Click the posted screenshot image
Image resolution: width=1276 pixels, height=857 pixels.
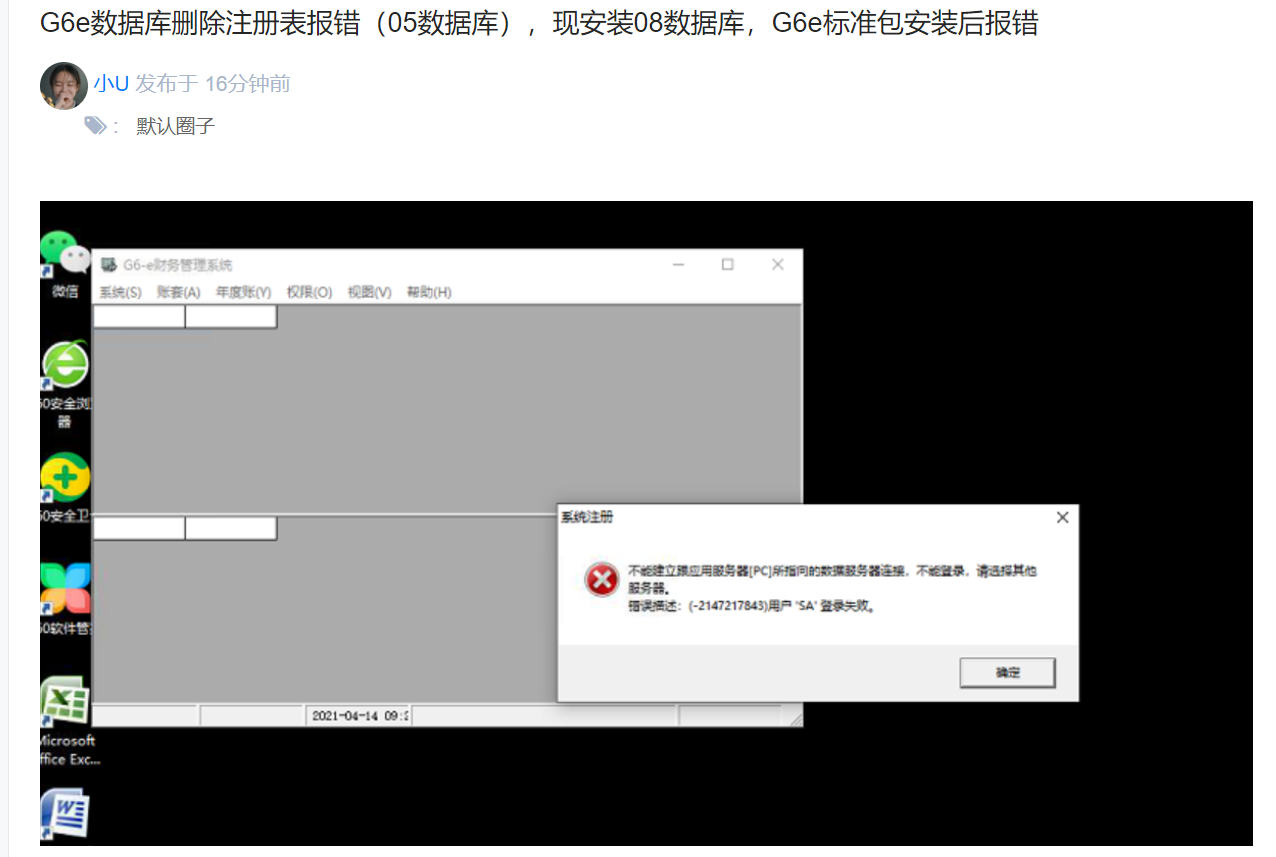point(646,523)
